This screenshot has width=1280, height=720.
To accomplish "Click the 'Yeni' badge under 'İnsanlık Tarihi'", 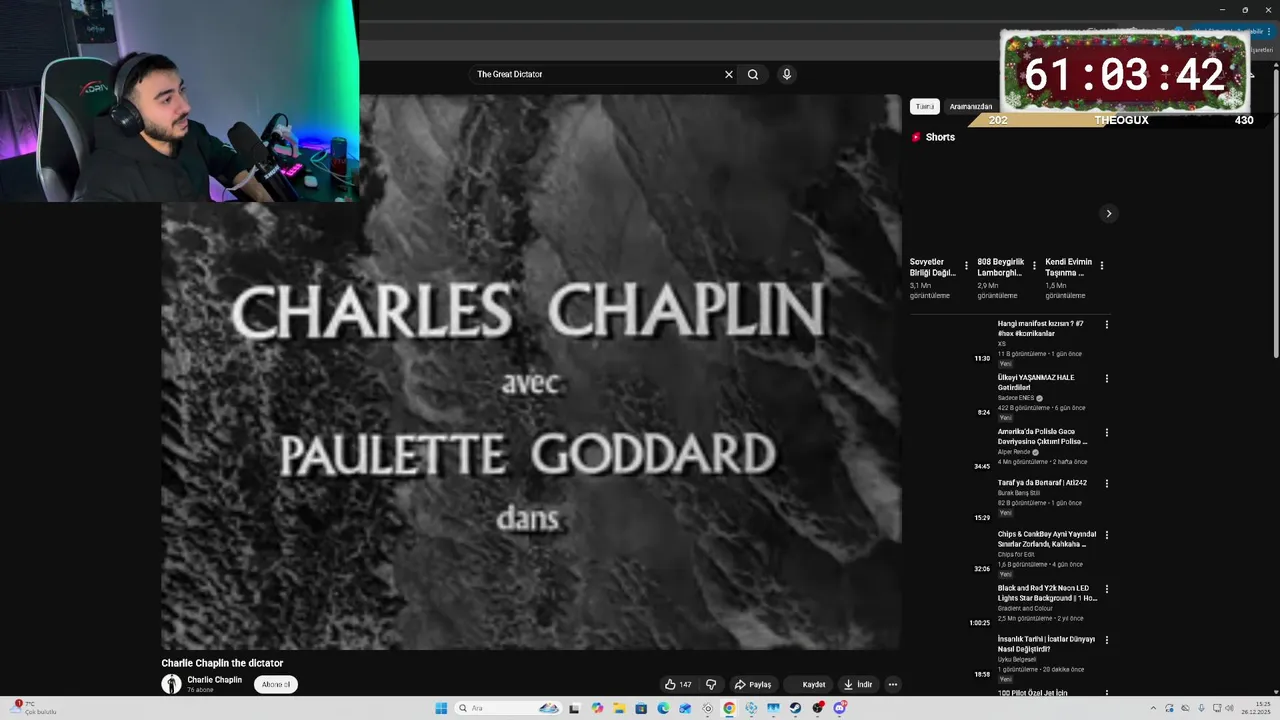I will point(1005,679).
